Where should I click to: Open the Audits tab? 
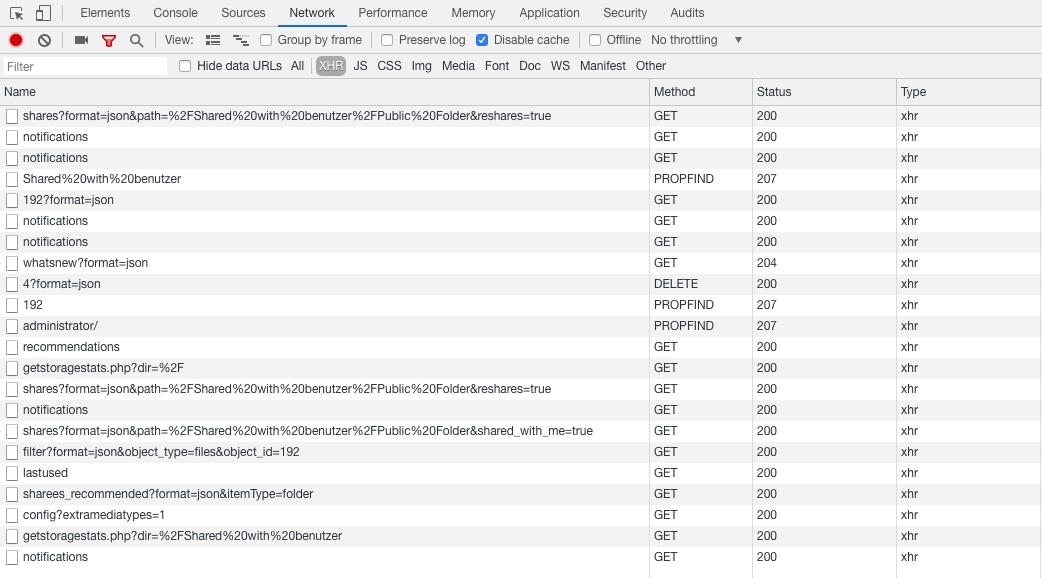(x=687, y=13)
